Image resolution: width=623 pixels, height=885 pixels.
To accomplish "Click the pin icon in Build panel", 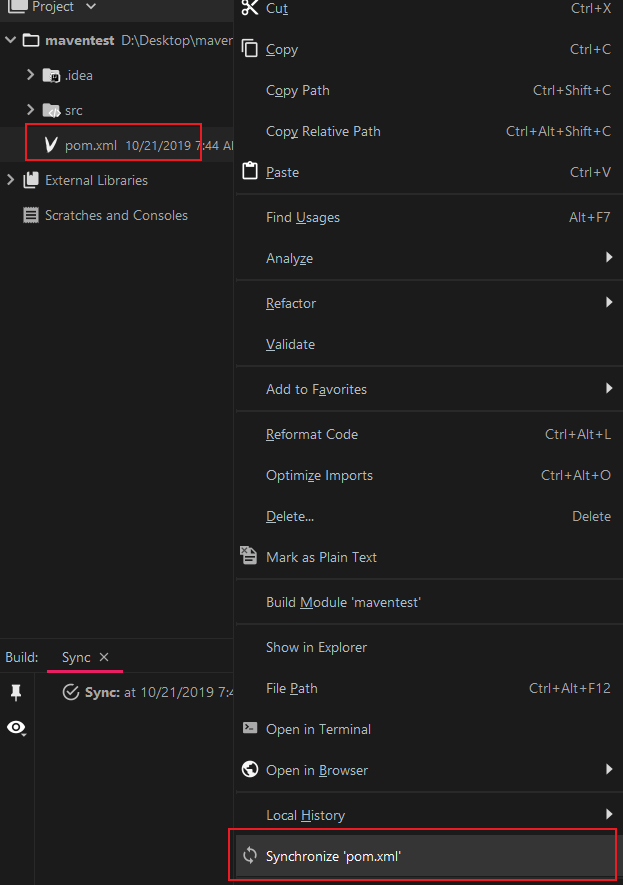I will coord(16,693).
